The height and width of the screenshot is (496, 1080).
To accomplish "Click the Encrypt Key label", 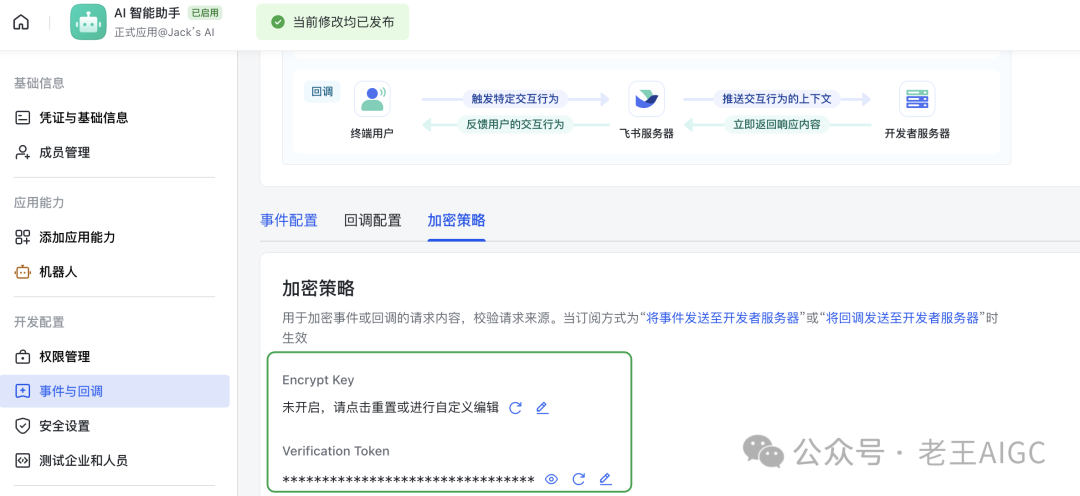I will 318,380.
